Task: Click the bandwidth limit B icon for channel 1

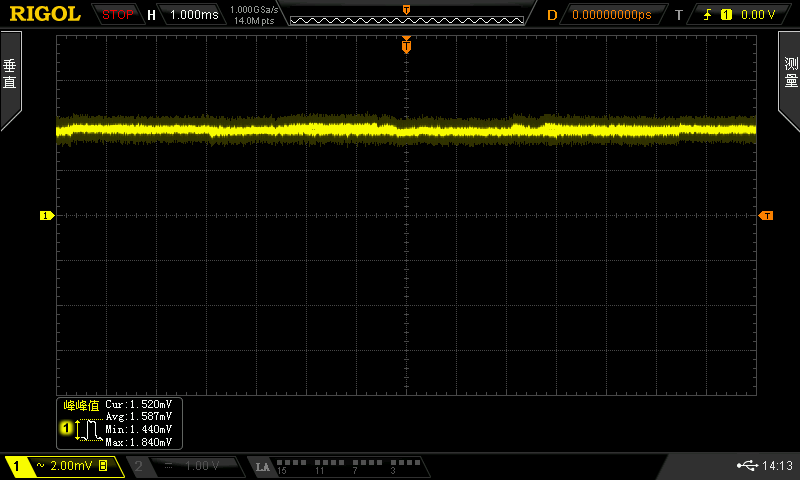Action: coord(103,465)
